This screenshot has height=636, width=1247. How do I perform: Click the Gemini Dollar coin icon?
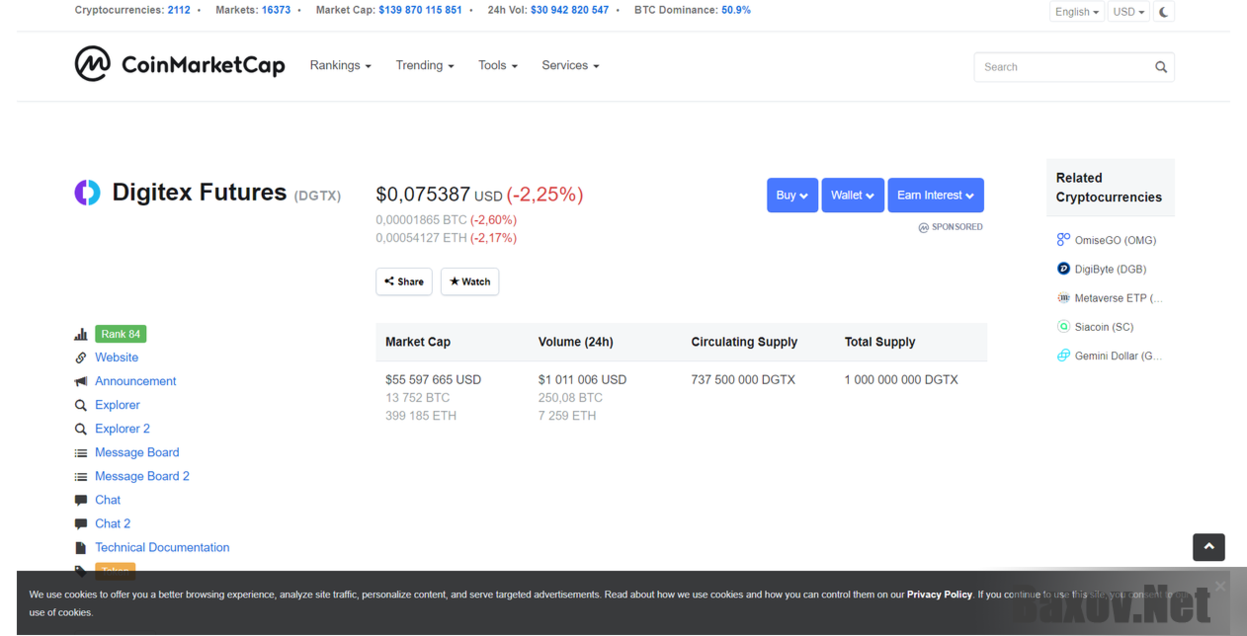tap(1063, 356)
